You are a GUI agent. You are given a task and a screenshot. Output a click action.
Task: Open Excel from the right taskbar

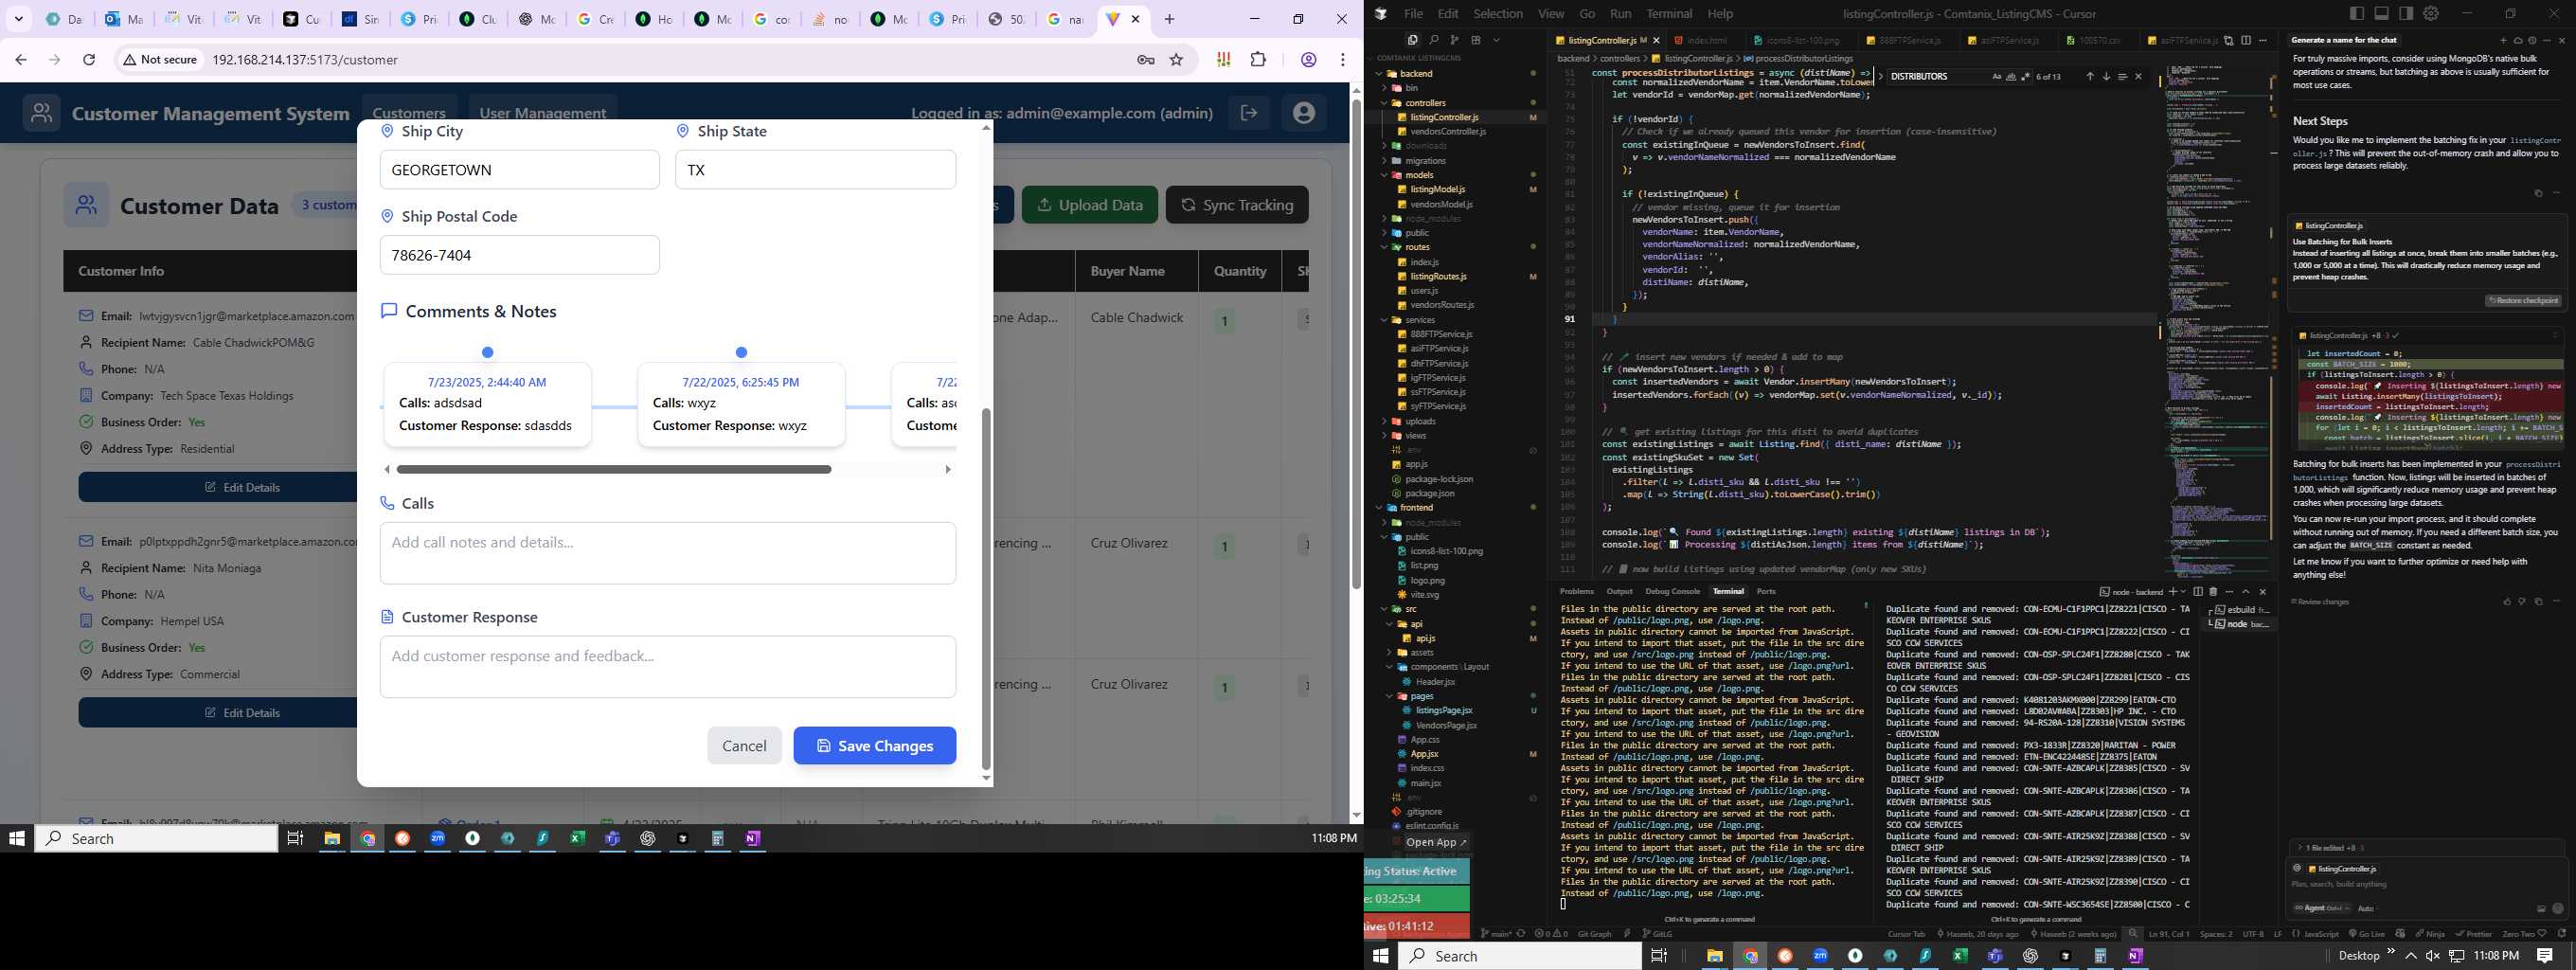pyautogui.click(x=1960, y=956)
